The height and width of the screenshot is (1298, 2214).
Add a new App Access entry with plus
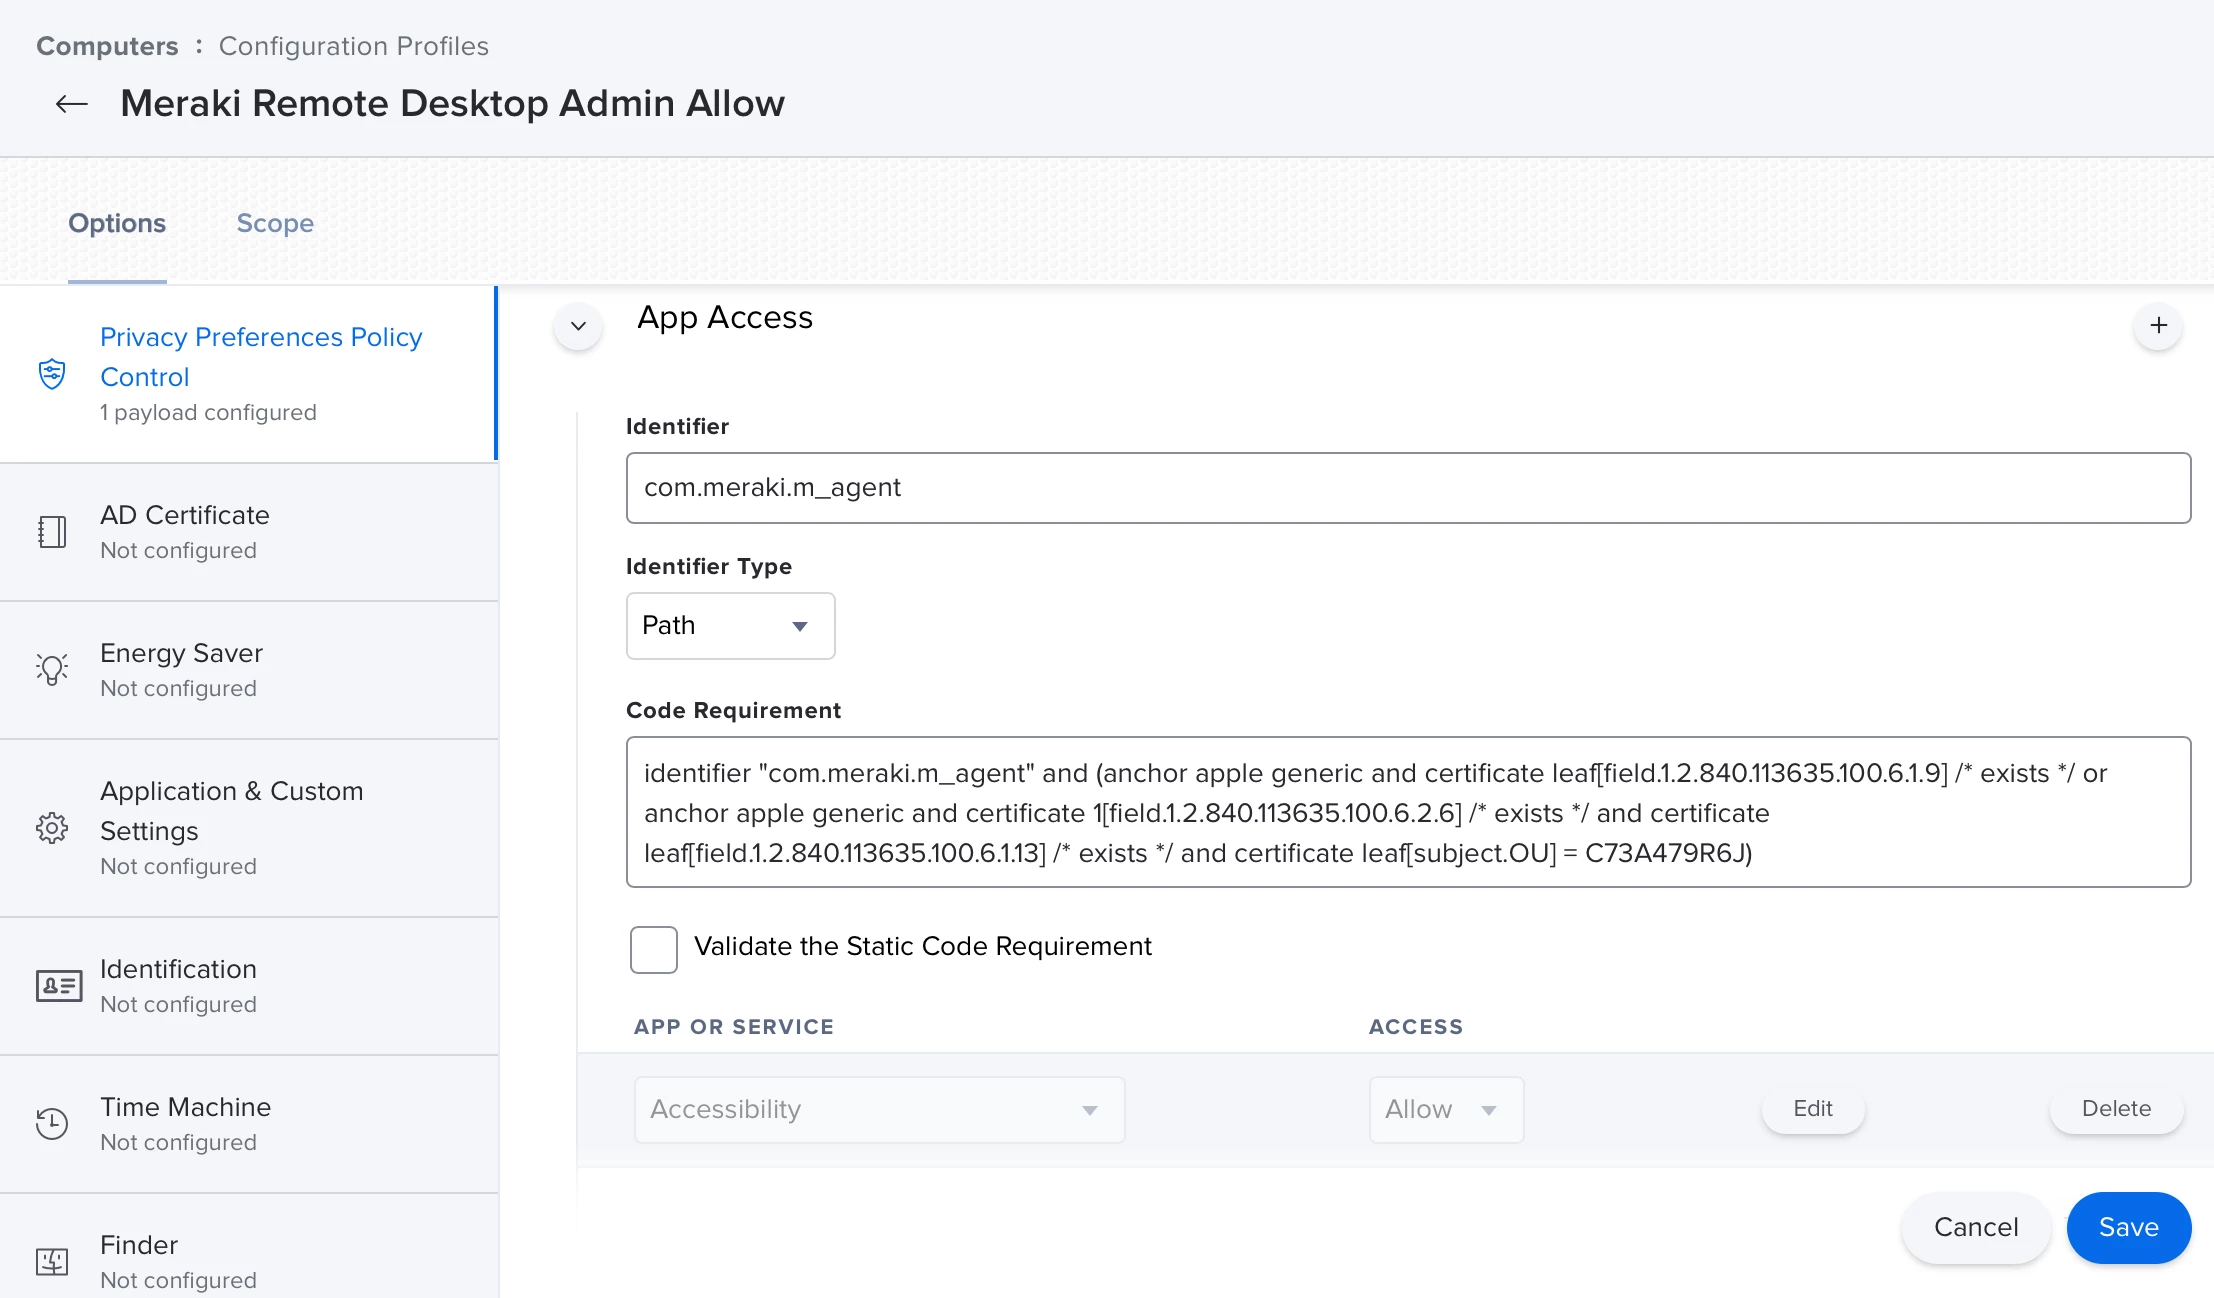tap(2159, 326)
